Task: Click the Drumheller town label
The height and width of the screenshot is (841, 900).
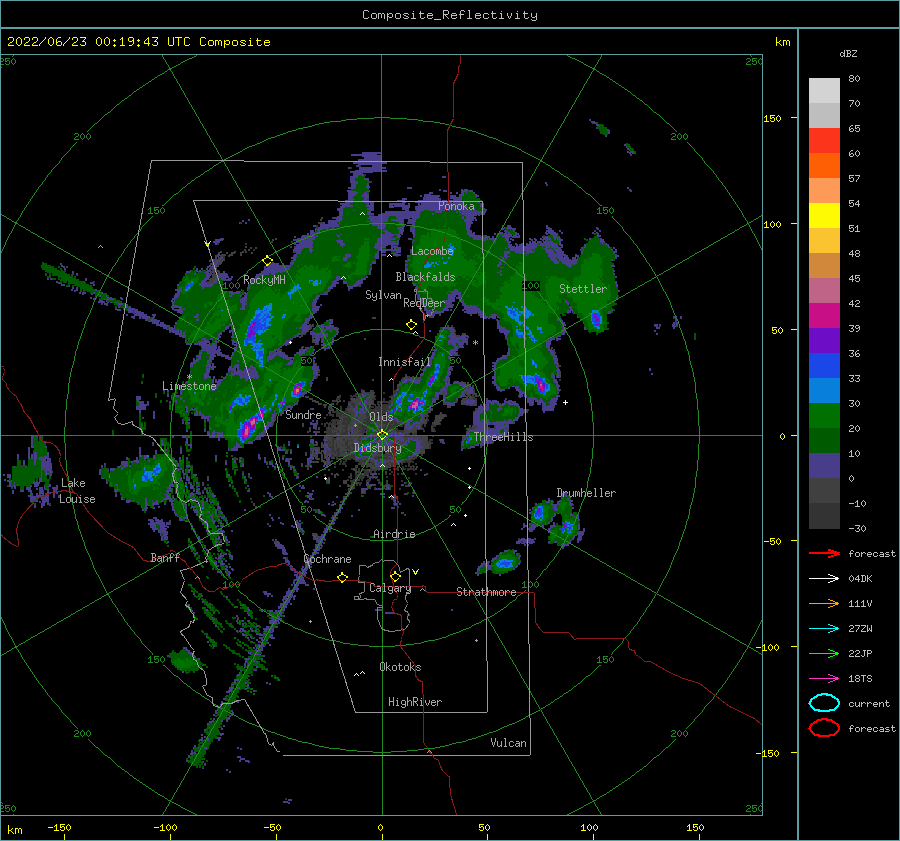Action: click(586, 493)
